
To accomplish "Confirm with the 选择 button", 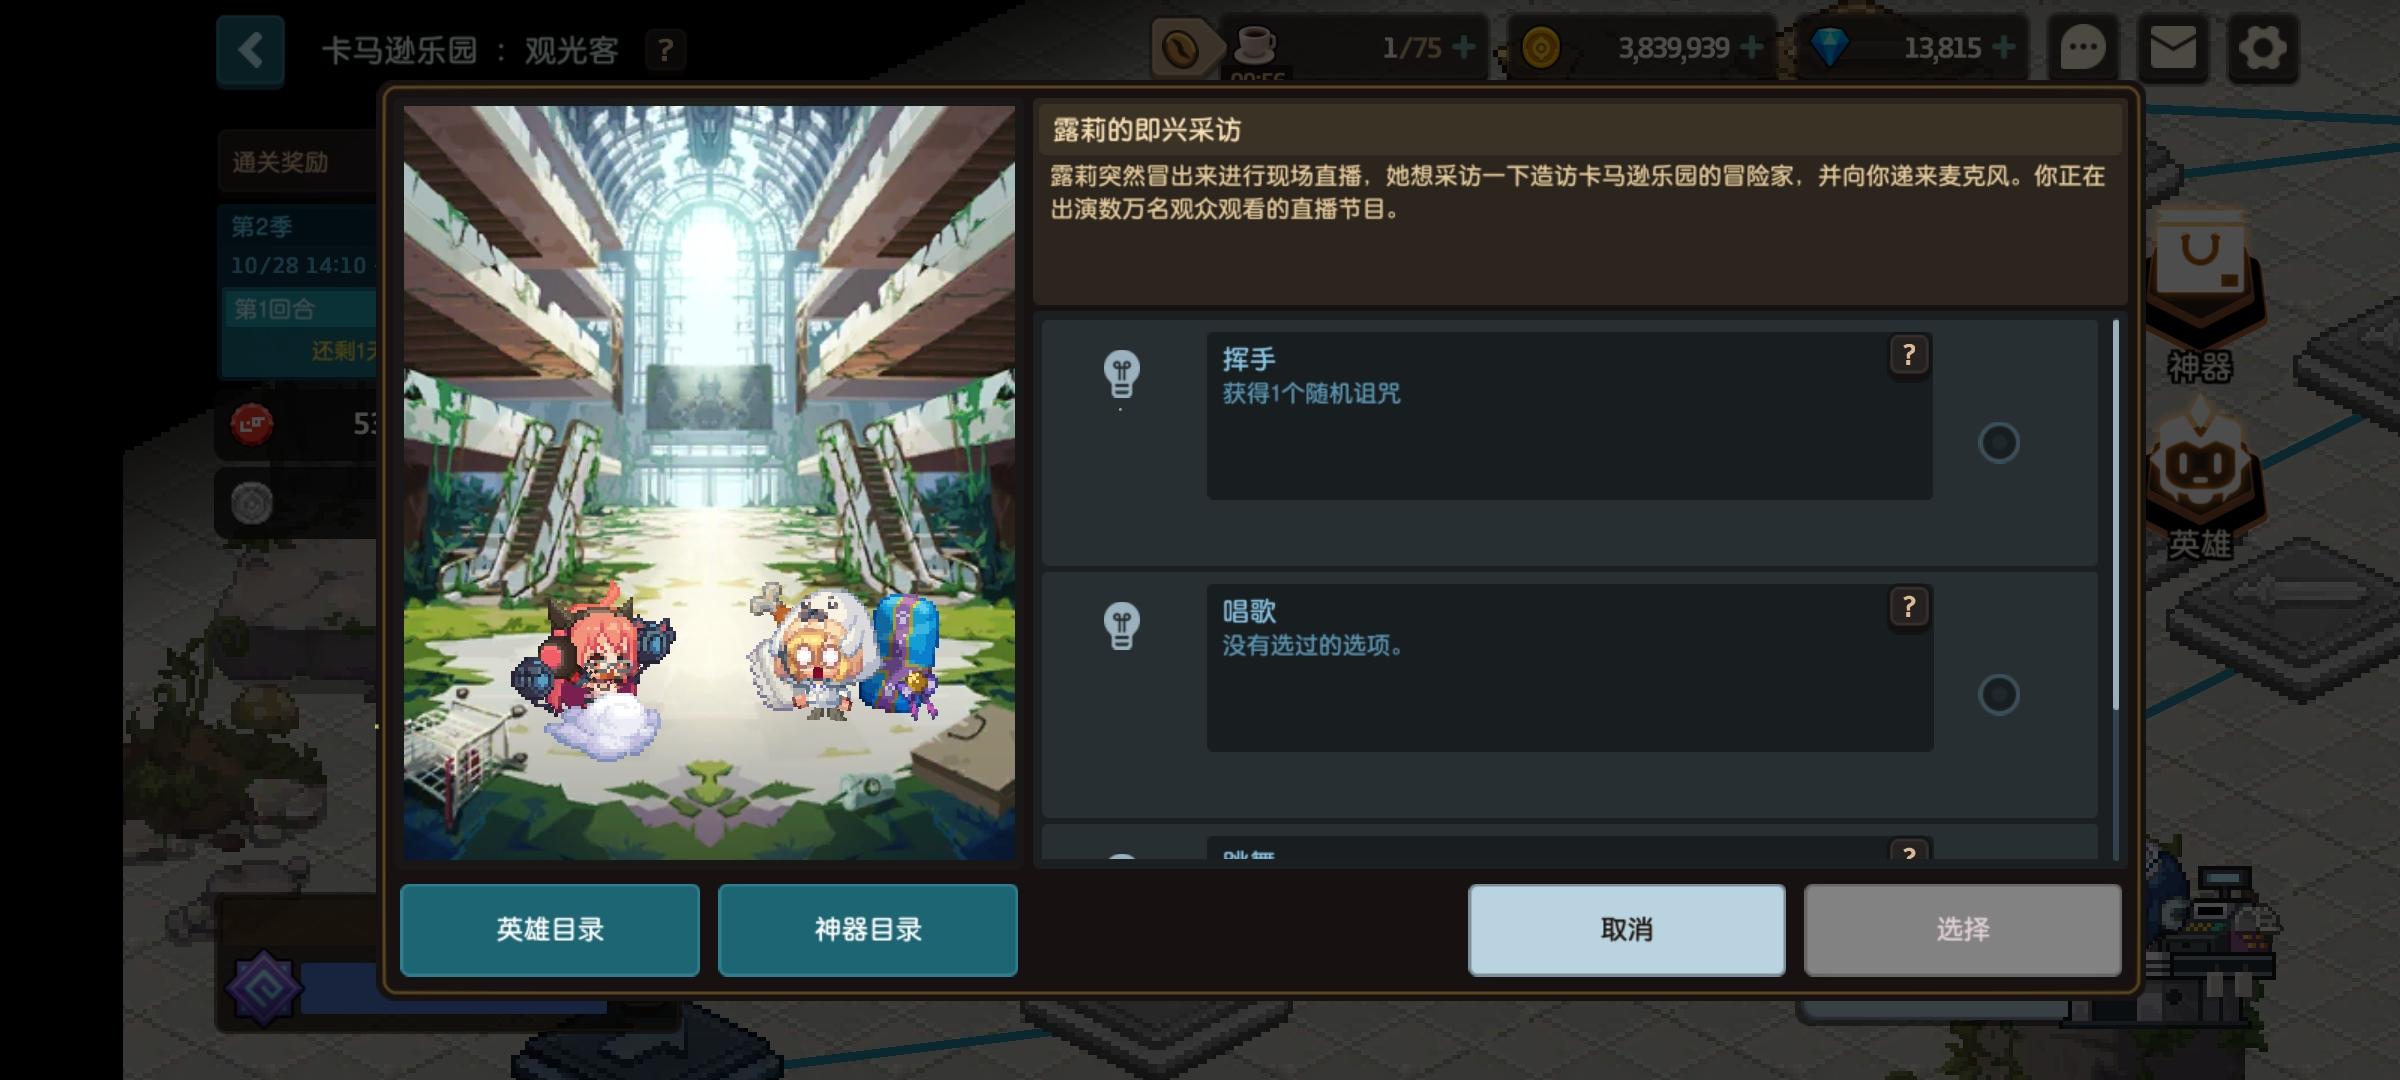I will [x=1963, y=930].
